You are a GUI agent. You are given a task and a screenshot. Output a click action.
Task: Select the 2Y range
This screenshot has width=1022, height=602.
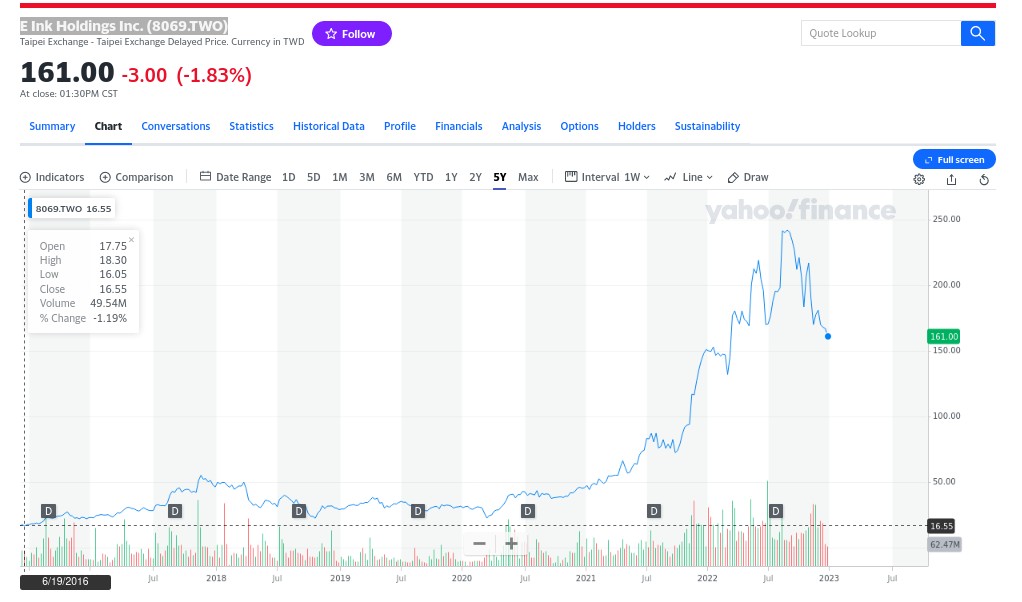(x=476, y=177)
